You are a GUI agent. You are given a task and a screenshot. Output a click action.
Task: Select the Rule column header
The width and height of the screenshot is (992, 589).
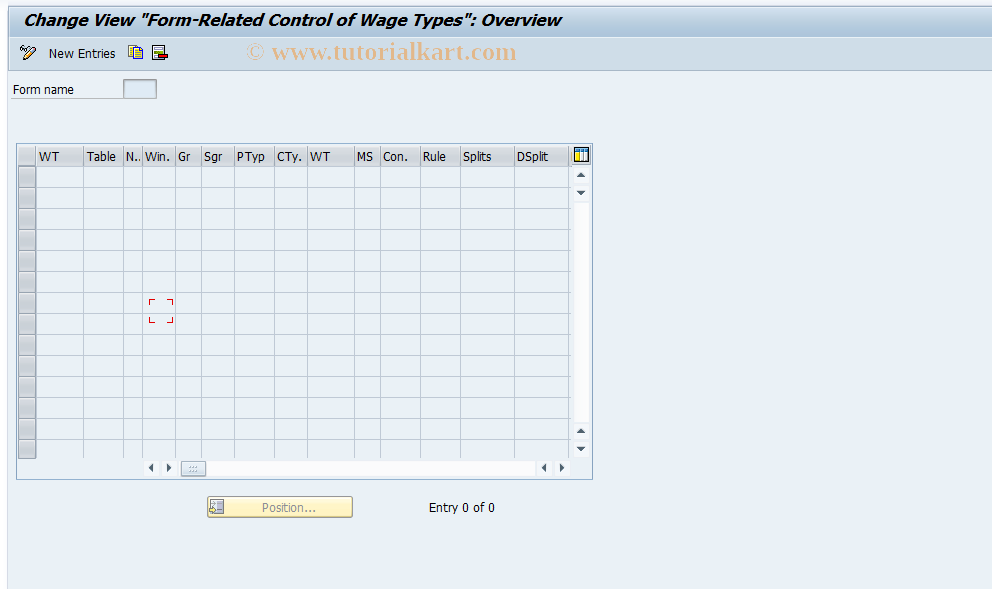(440, 156)
